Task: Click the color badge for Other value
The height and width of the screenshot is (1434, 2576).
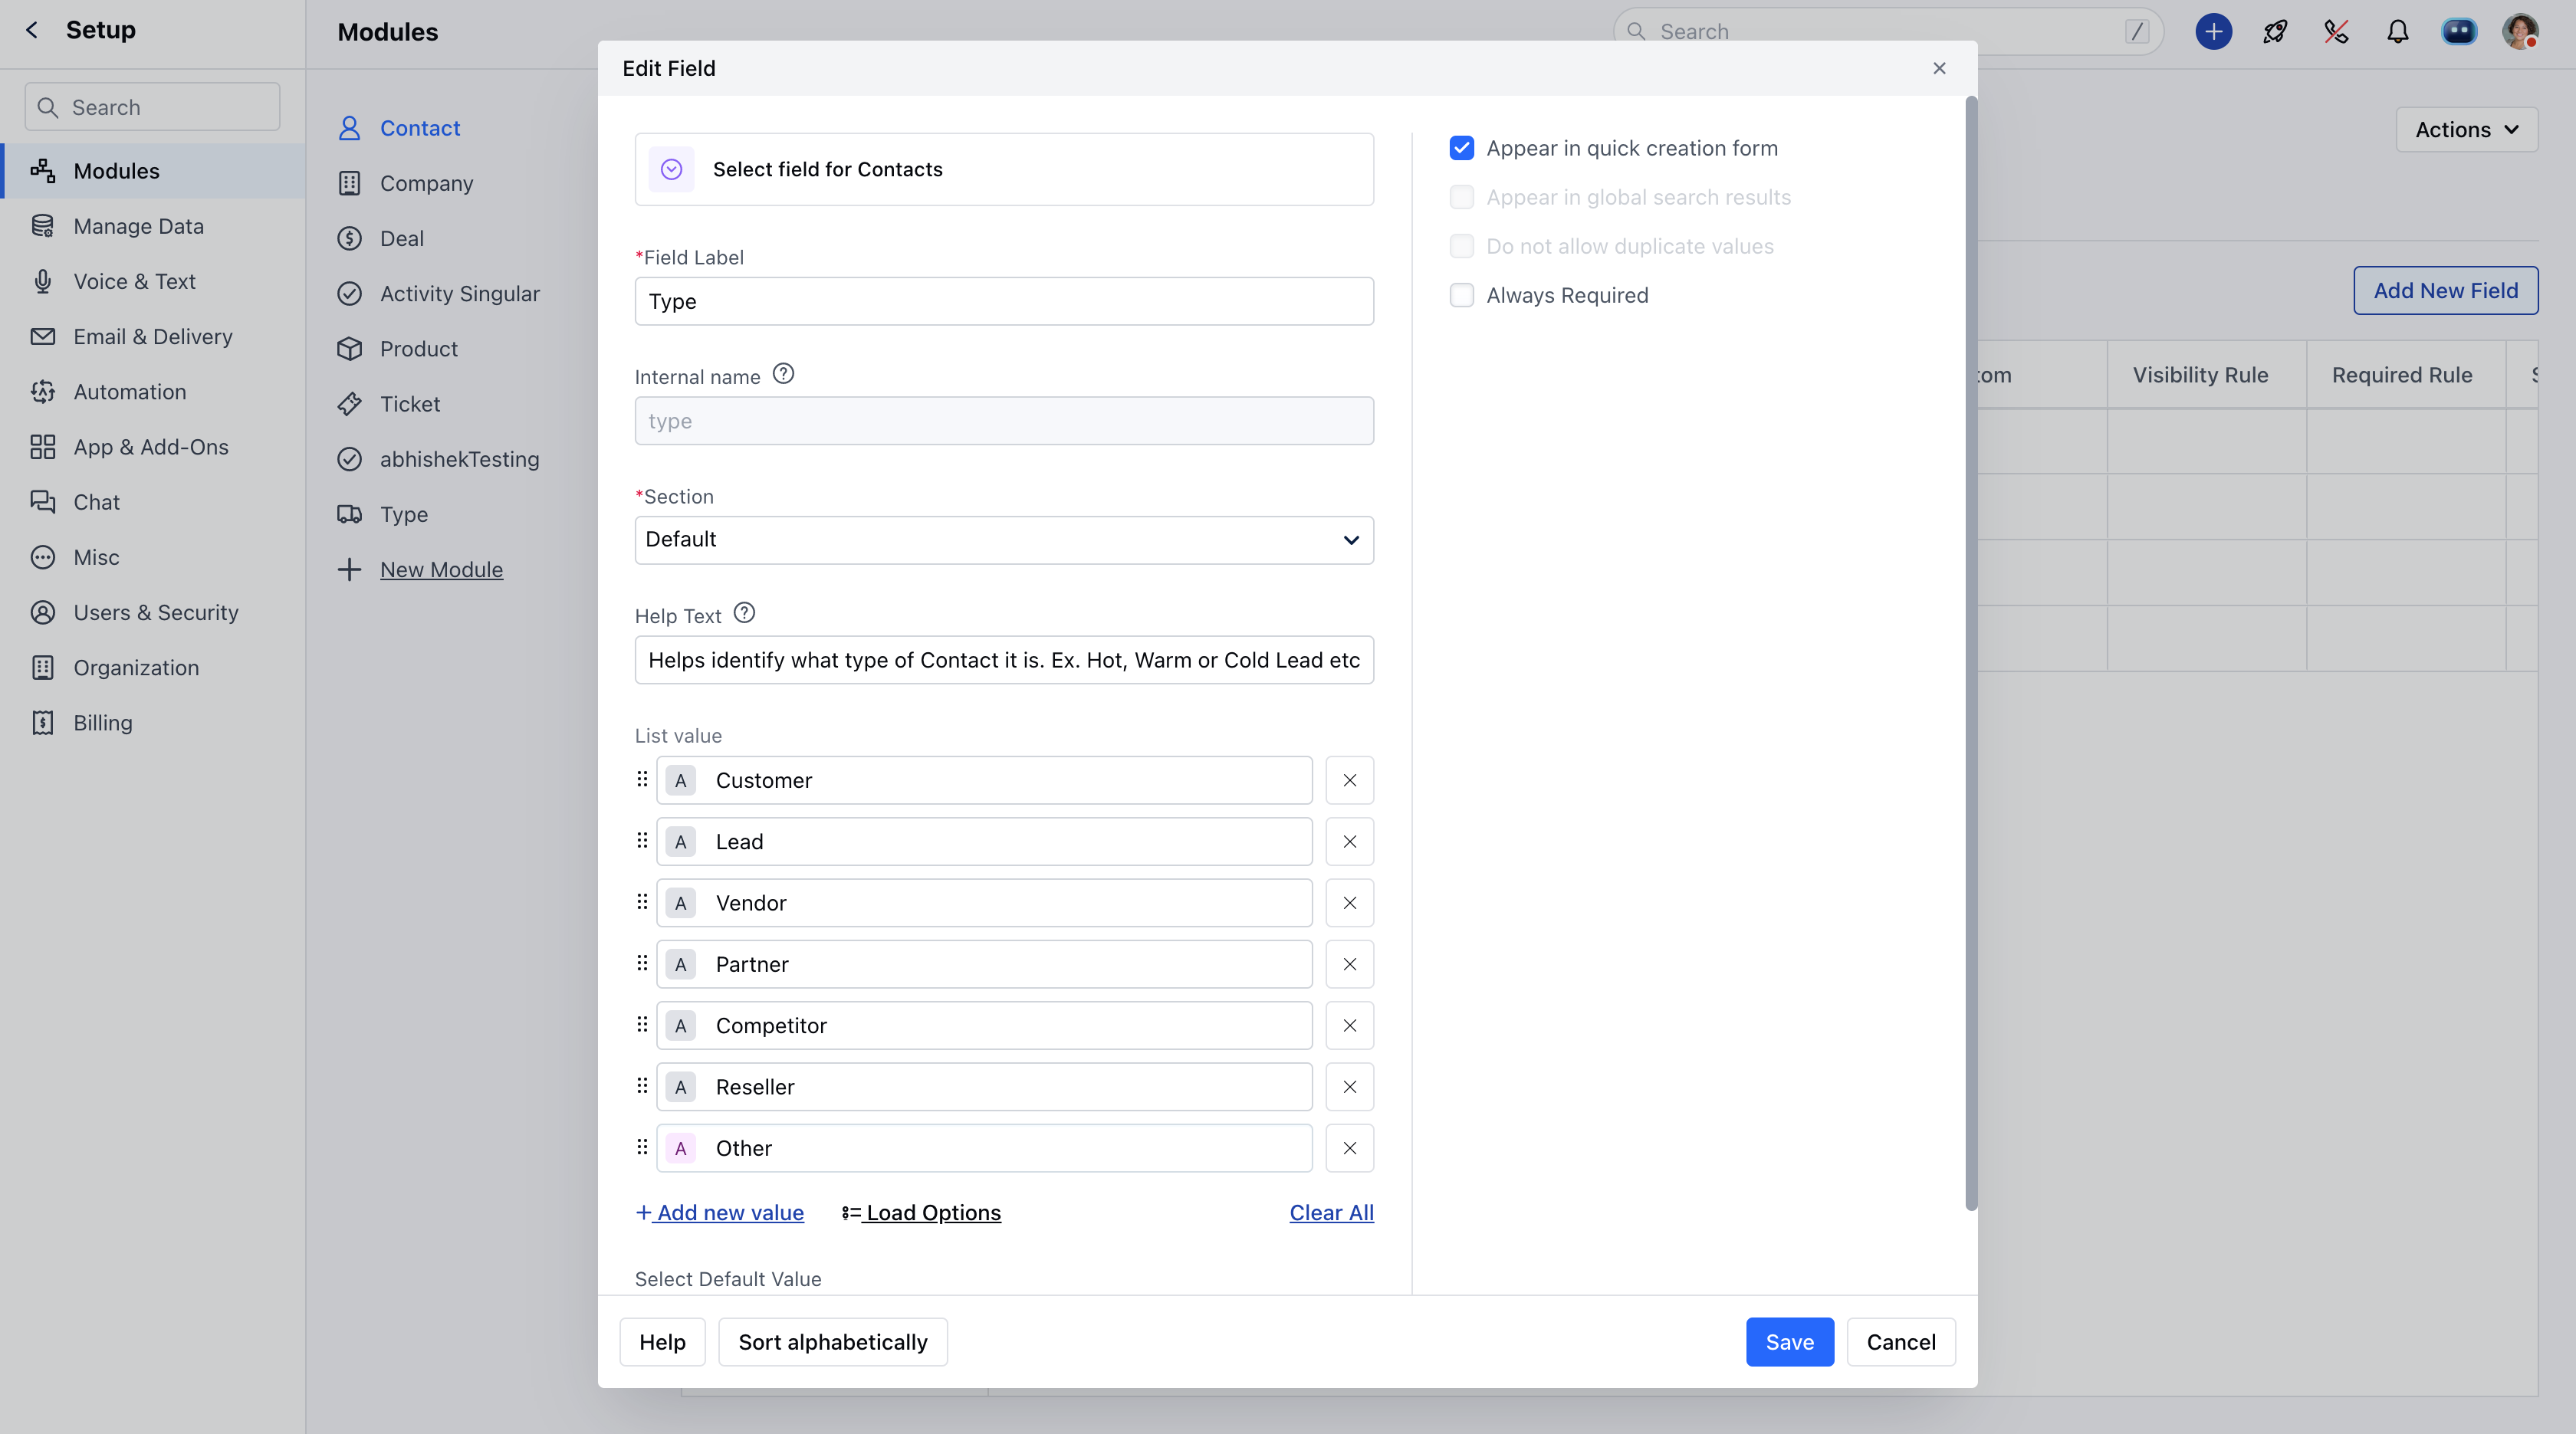Action: coord(681,1148)
